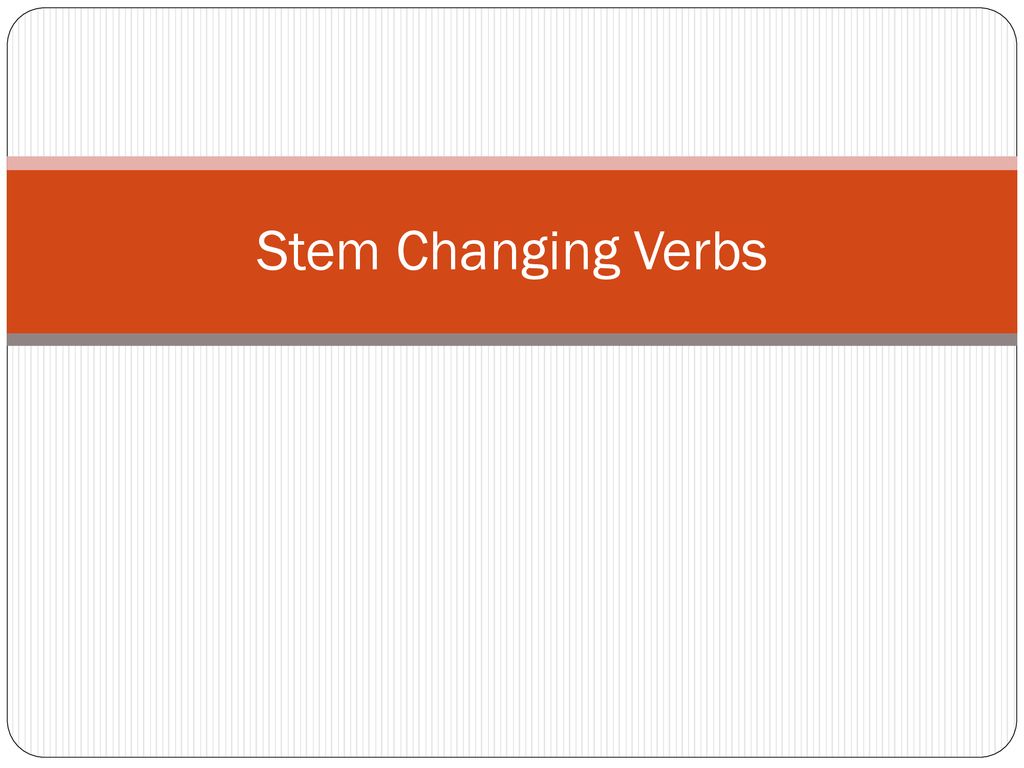Click the orange area beneath the title text
The width and height of the screenshot is (1024, 768).
coord(512,306)
